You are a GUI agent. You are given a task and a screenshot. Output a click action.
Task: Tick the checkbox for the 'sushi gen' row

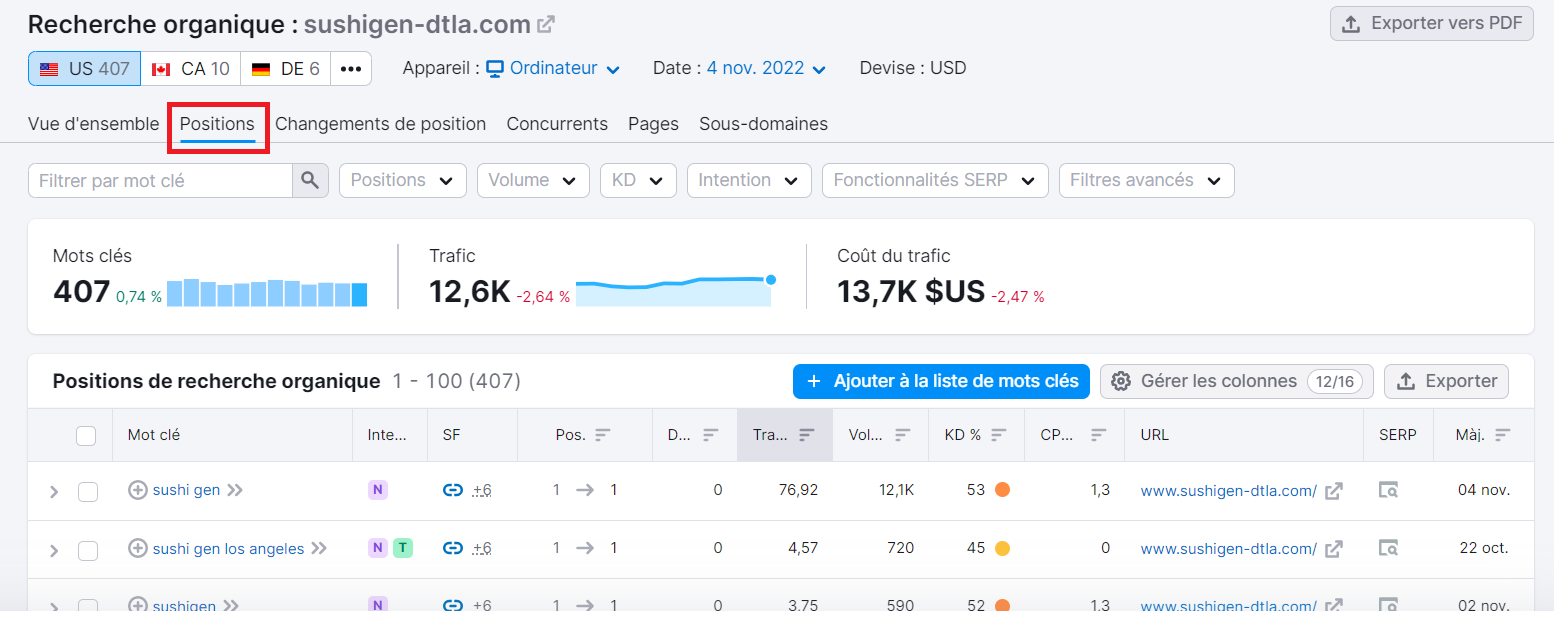pyautogui.click(x=88, y=491)
